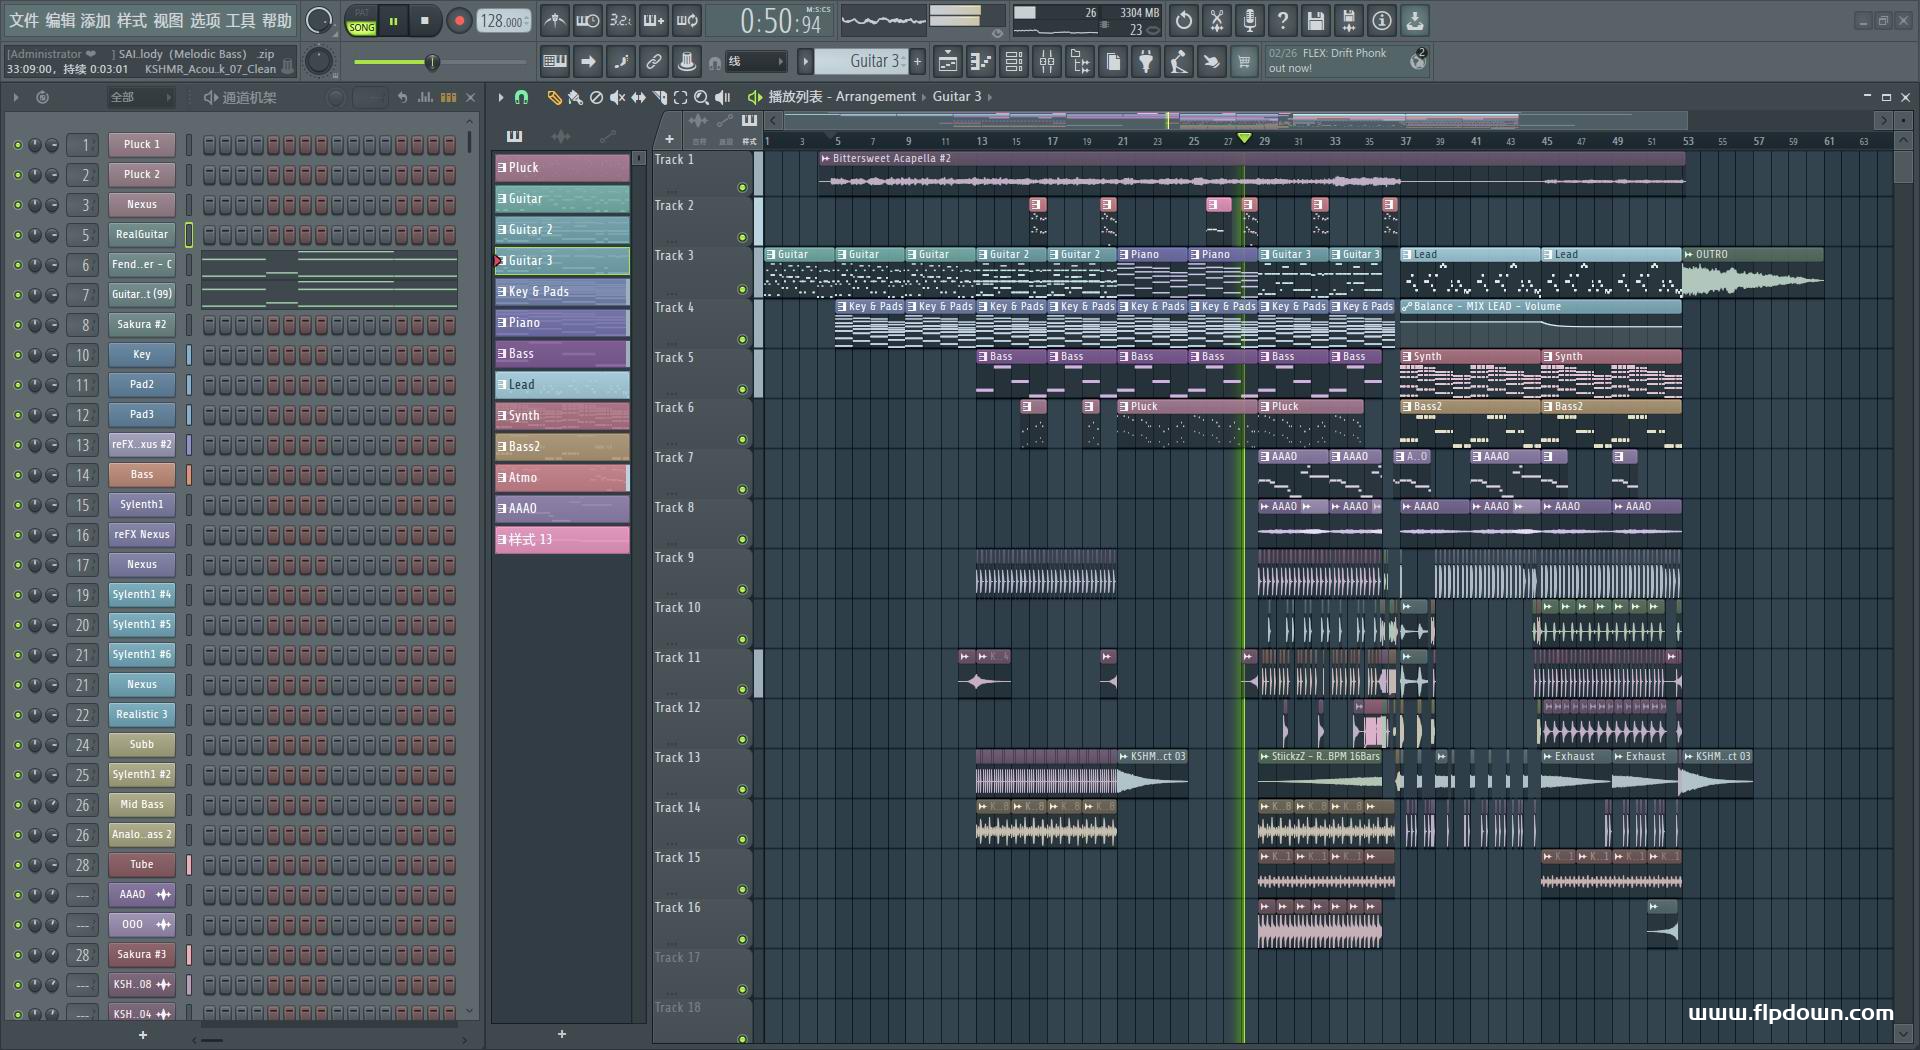Open the 全部 channel filter dropdown
Screen dimensions: 1920x1050
click(140, 97)
